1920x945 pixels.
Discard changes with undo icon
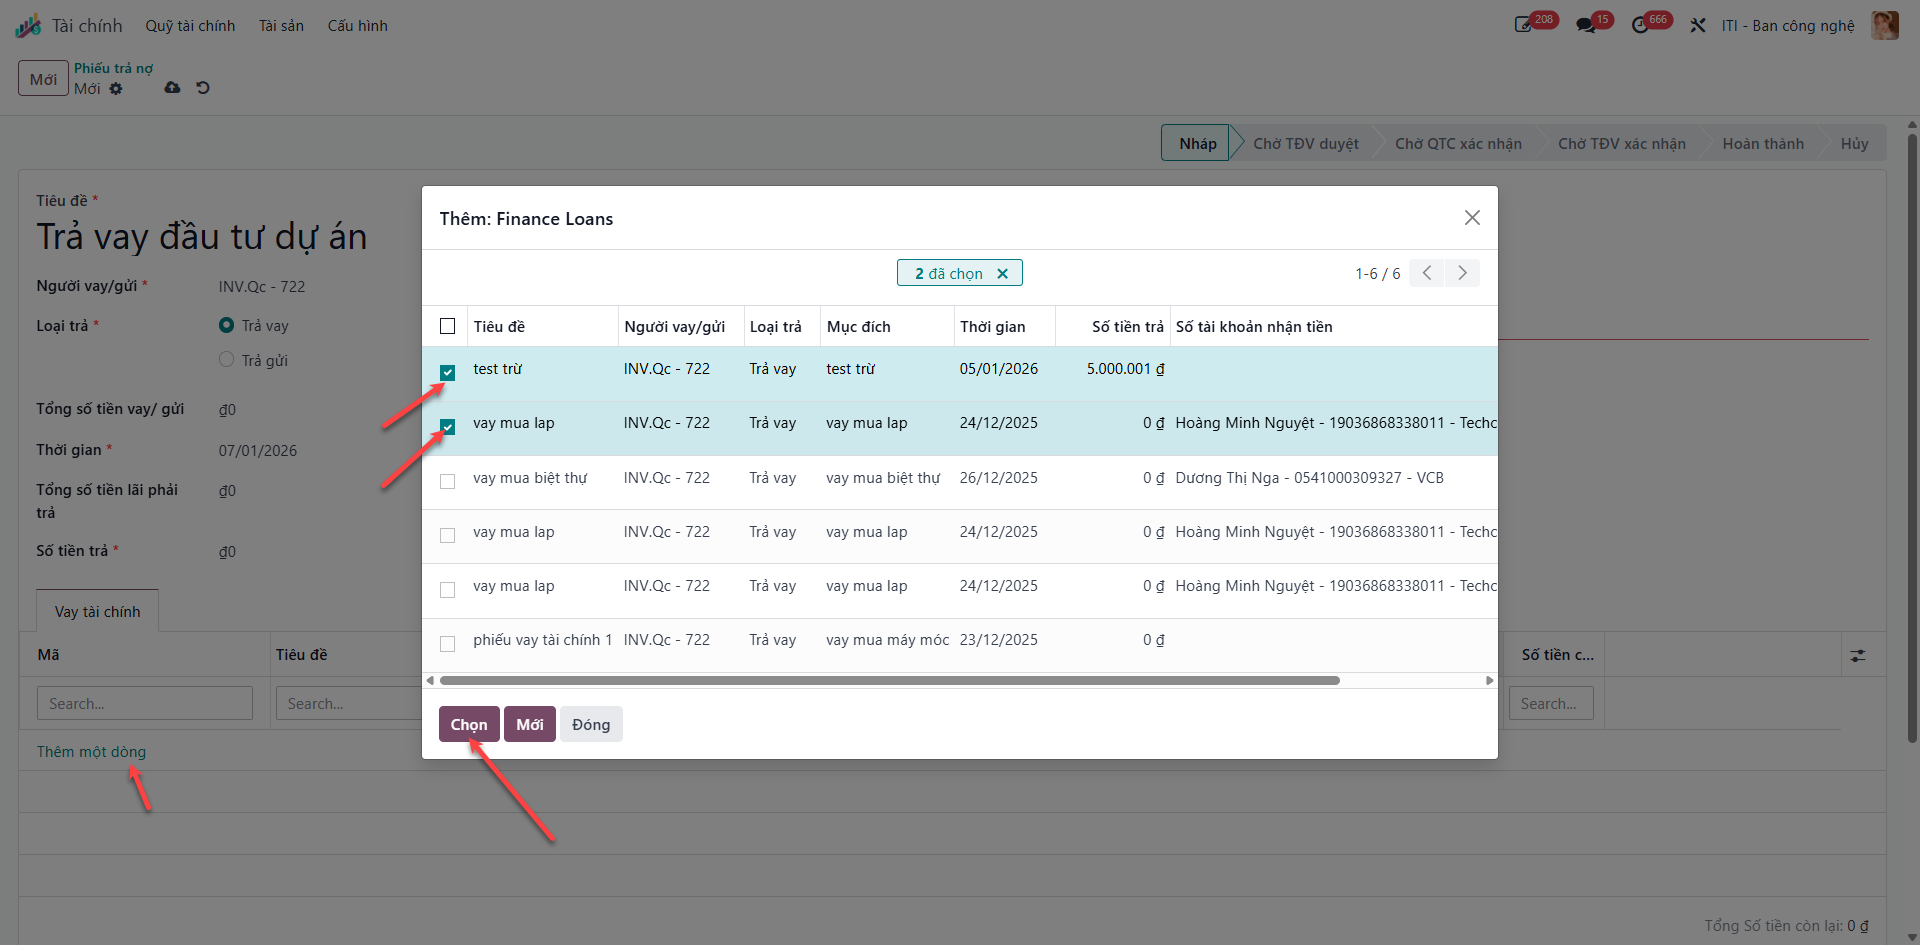203,88
